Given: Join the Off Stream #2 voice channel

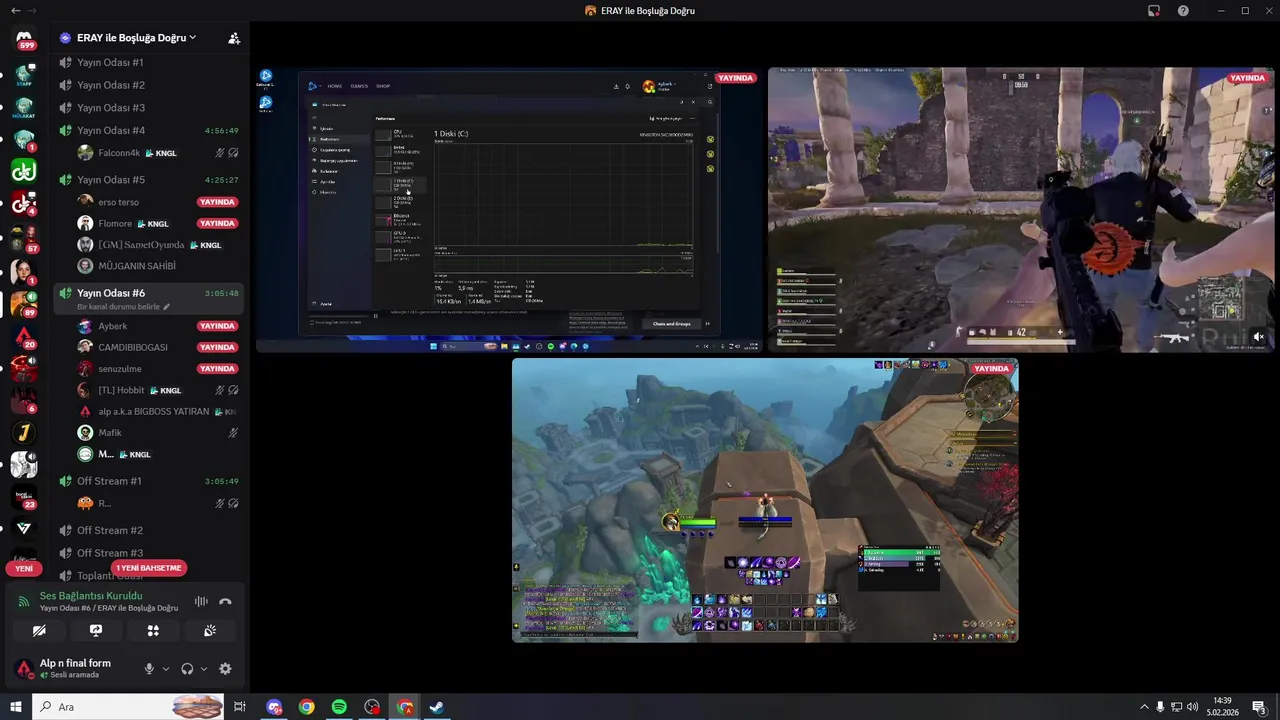Looking at the screenshot, I should (147, 530).
